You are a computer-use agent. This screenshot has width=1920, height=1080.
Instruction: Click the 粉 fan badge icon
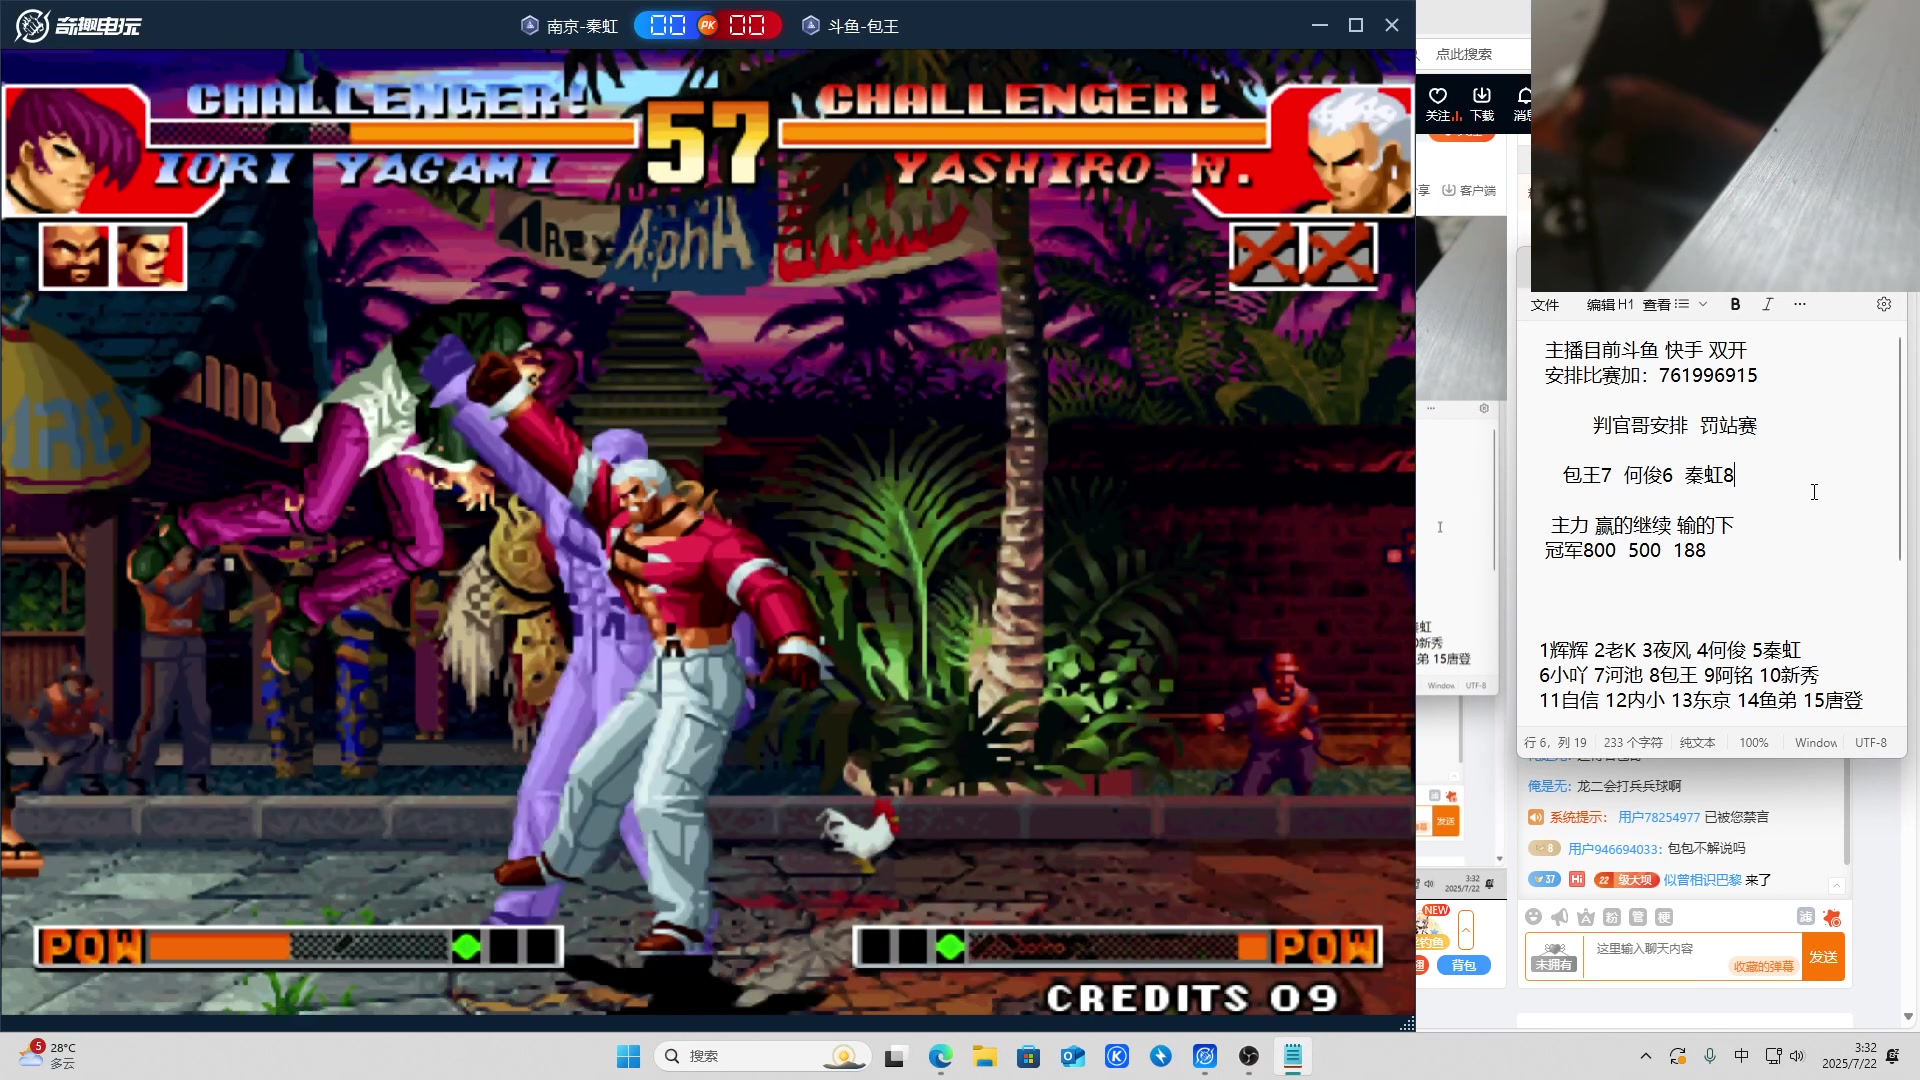pos(1611,917)
